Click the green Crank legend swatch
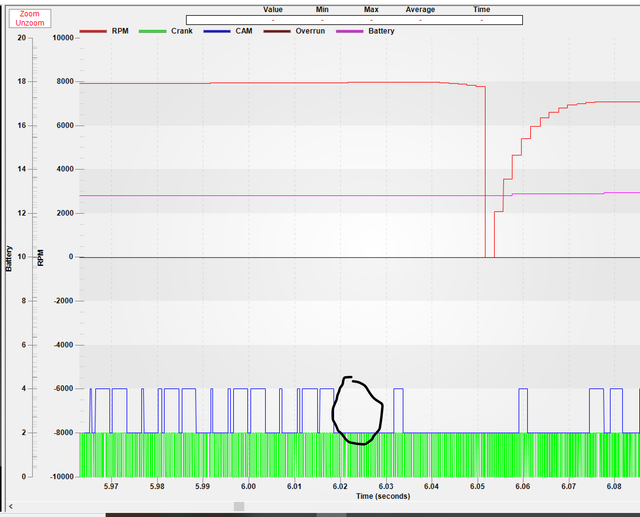 pos(153,31)
